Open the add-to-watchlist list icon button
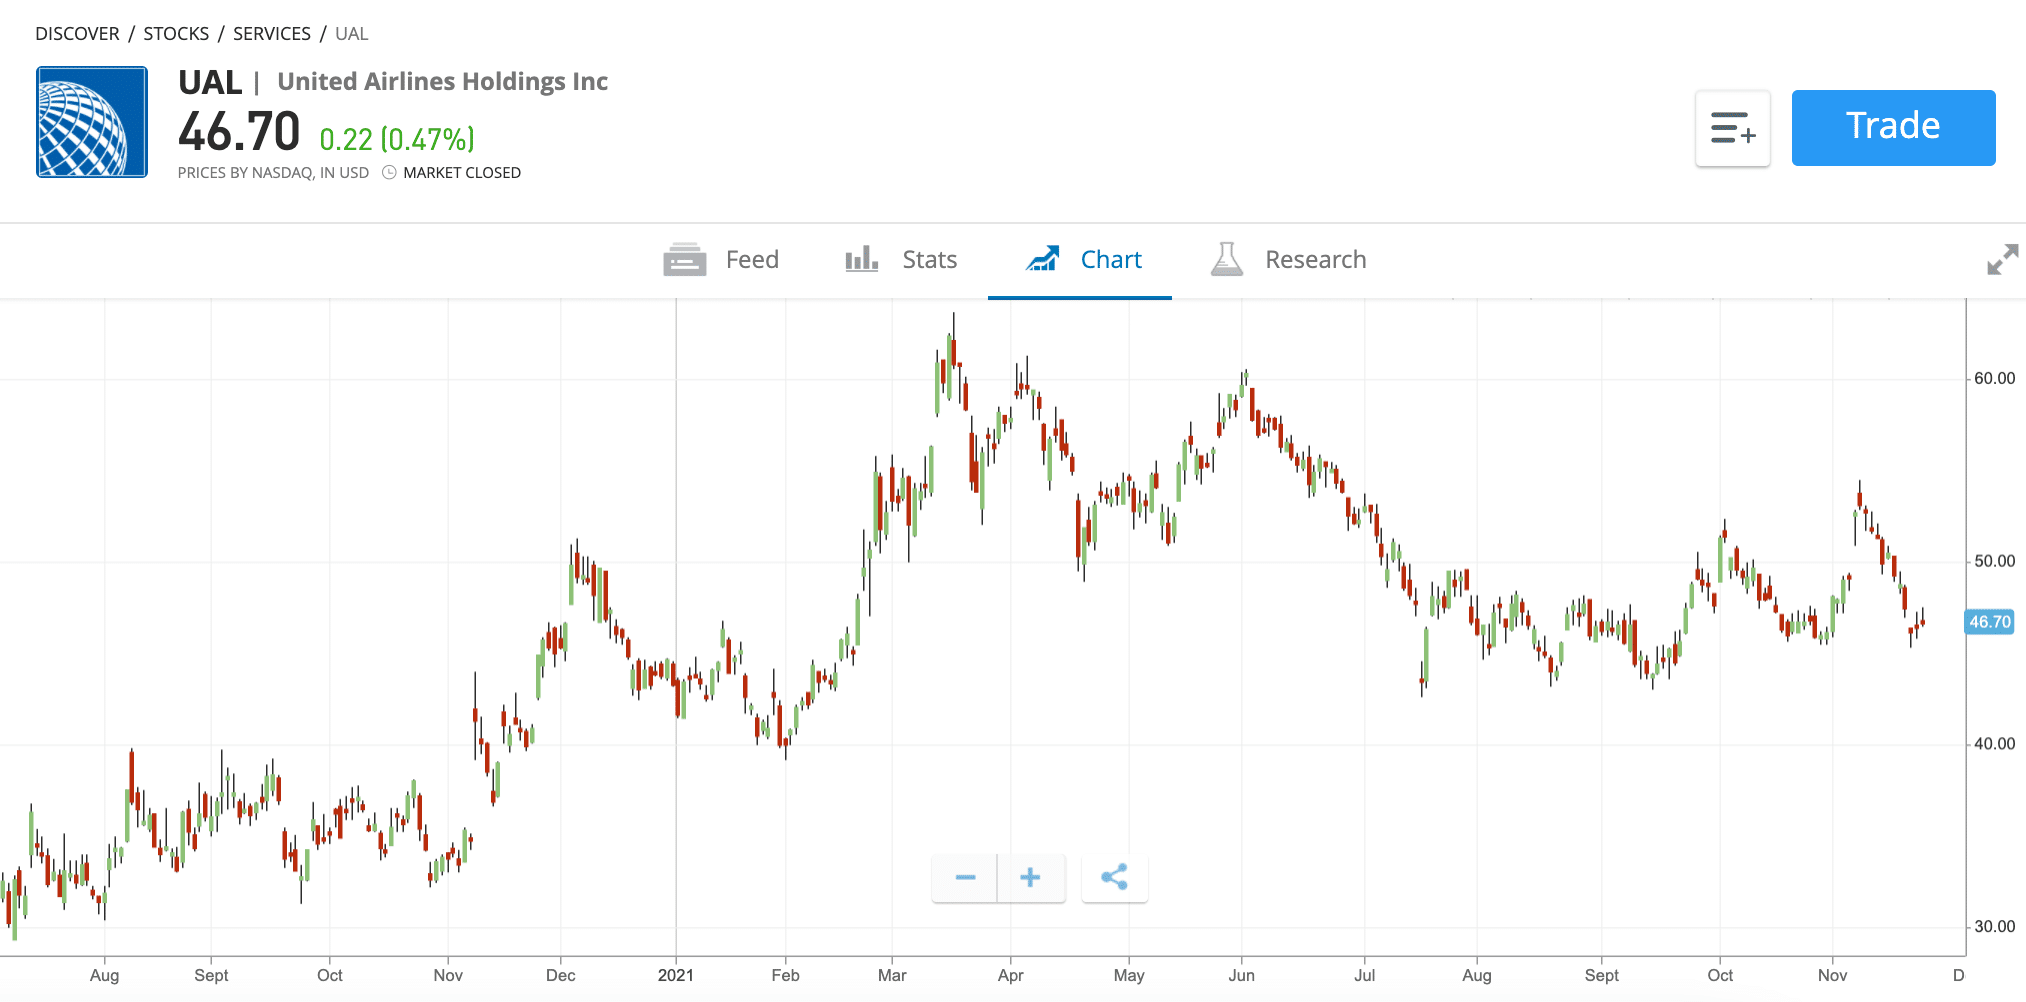 [x=1732, y=128]
